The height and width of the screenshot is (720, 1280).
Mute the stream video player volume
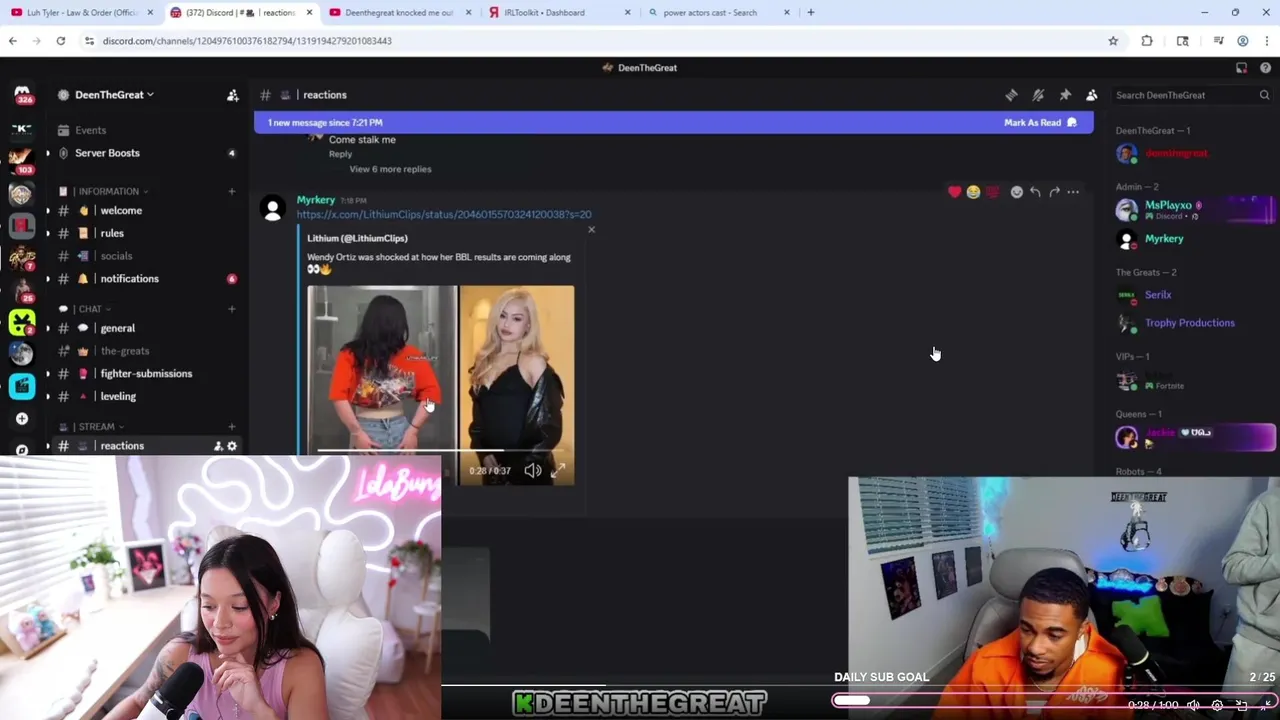(x=1193, y=705)
